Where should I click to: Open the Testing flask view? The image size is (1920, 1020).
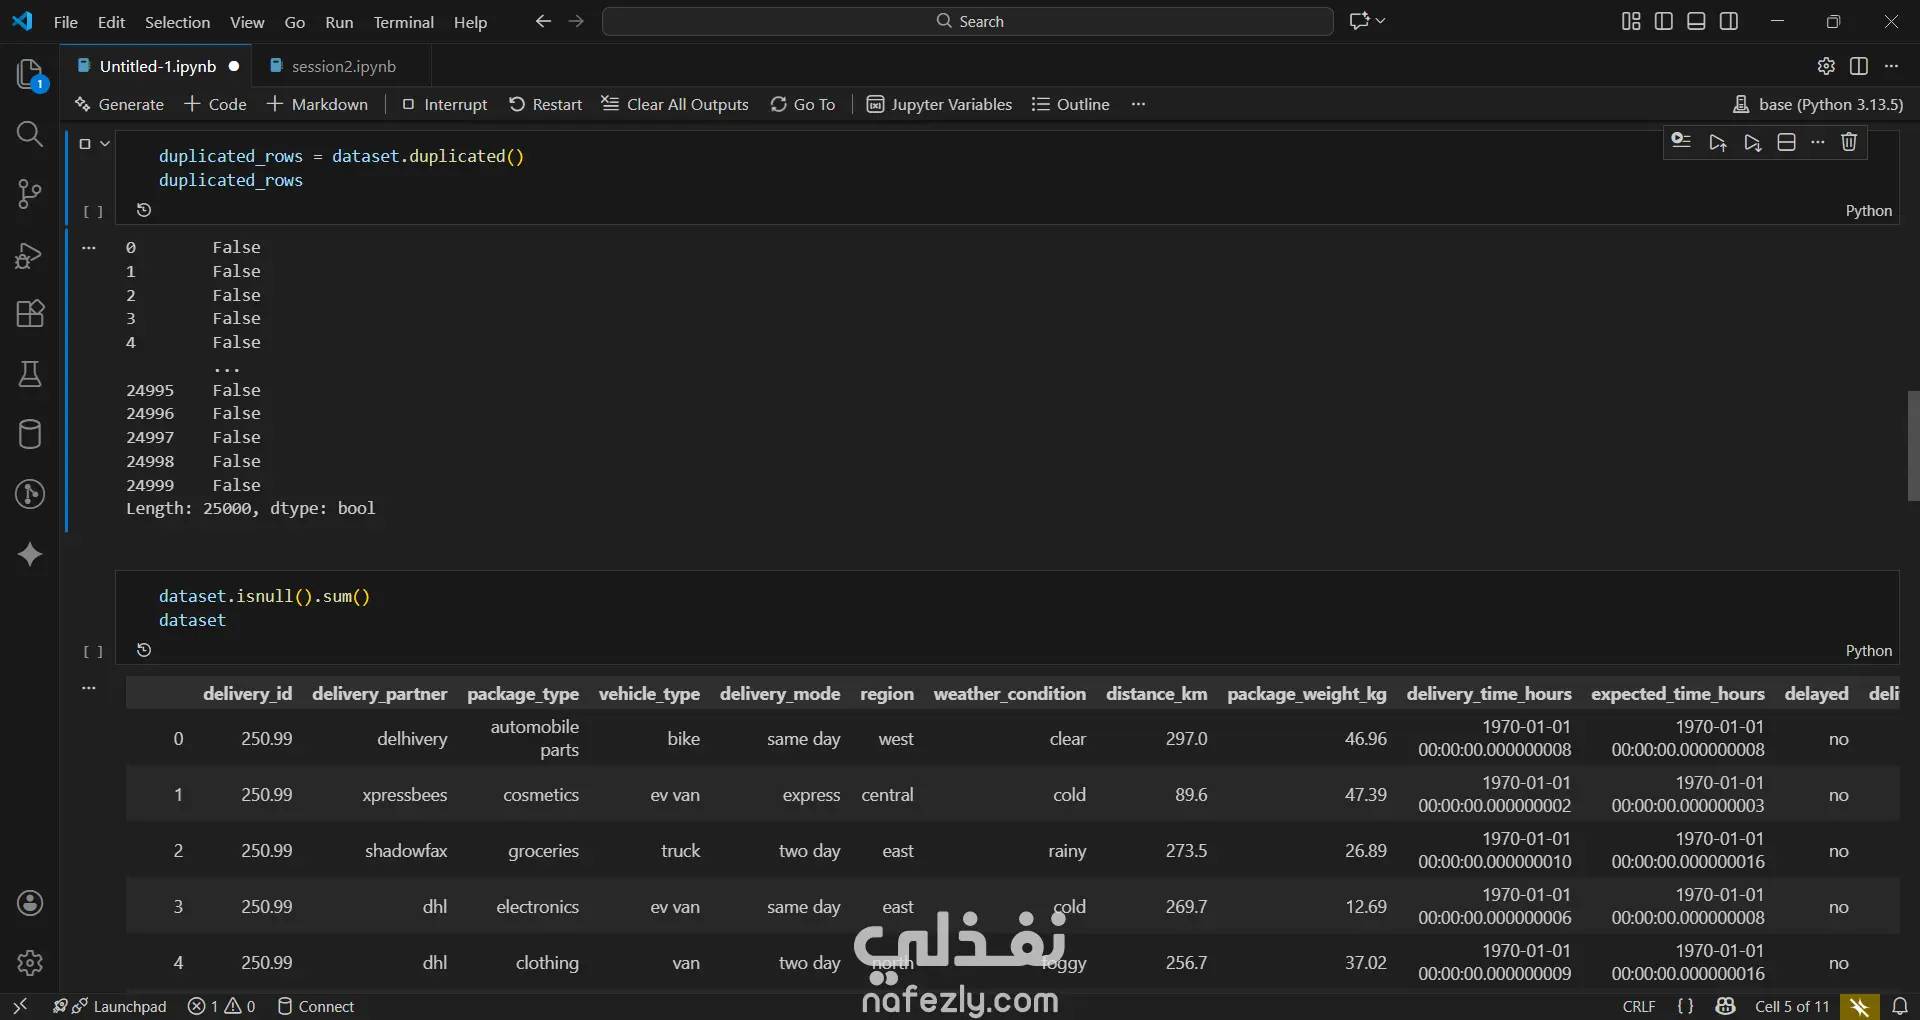[30, 374]
